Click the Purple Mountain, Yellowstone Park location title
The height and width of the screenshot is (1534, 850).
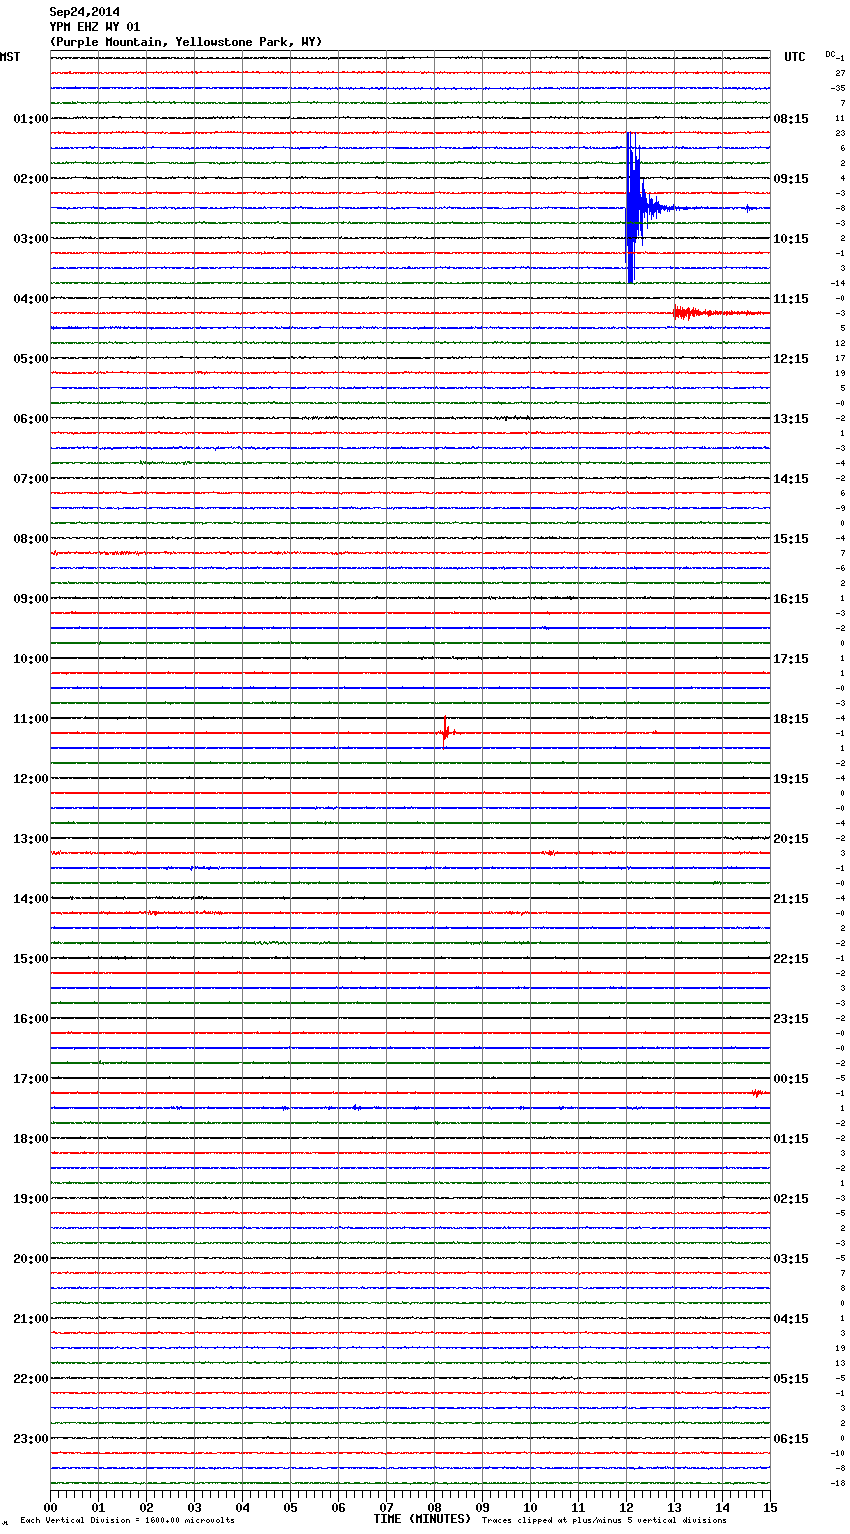[186, 42]
